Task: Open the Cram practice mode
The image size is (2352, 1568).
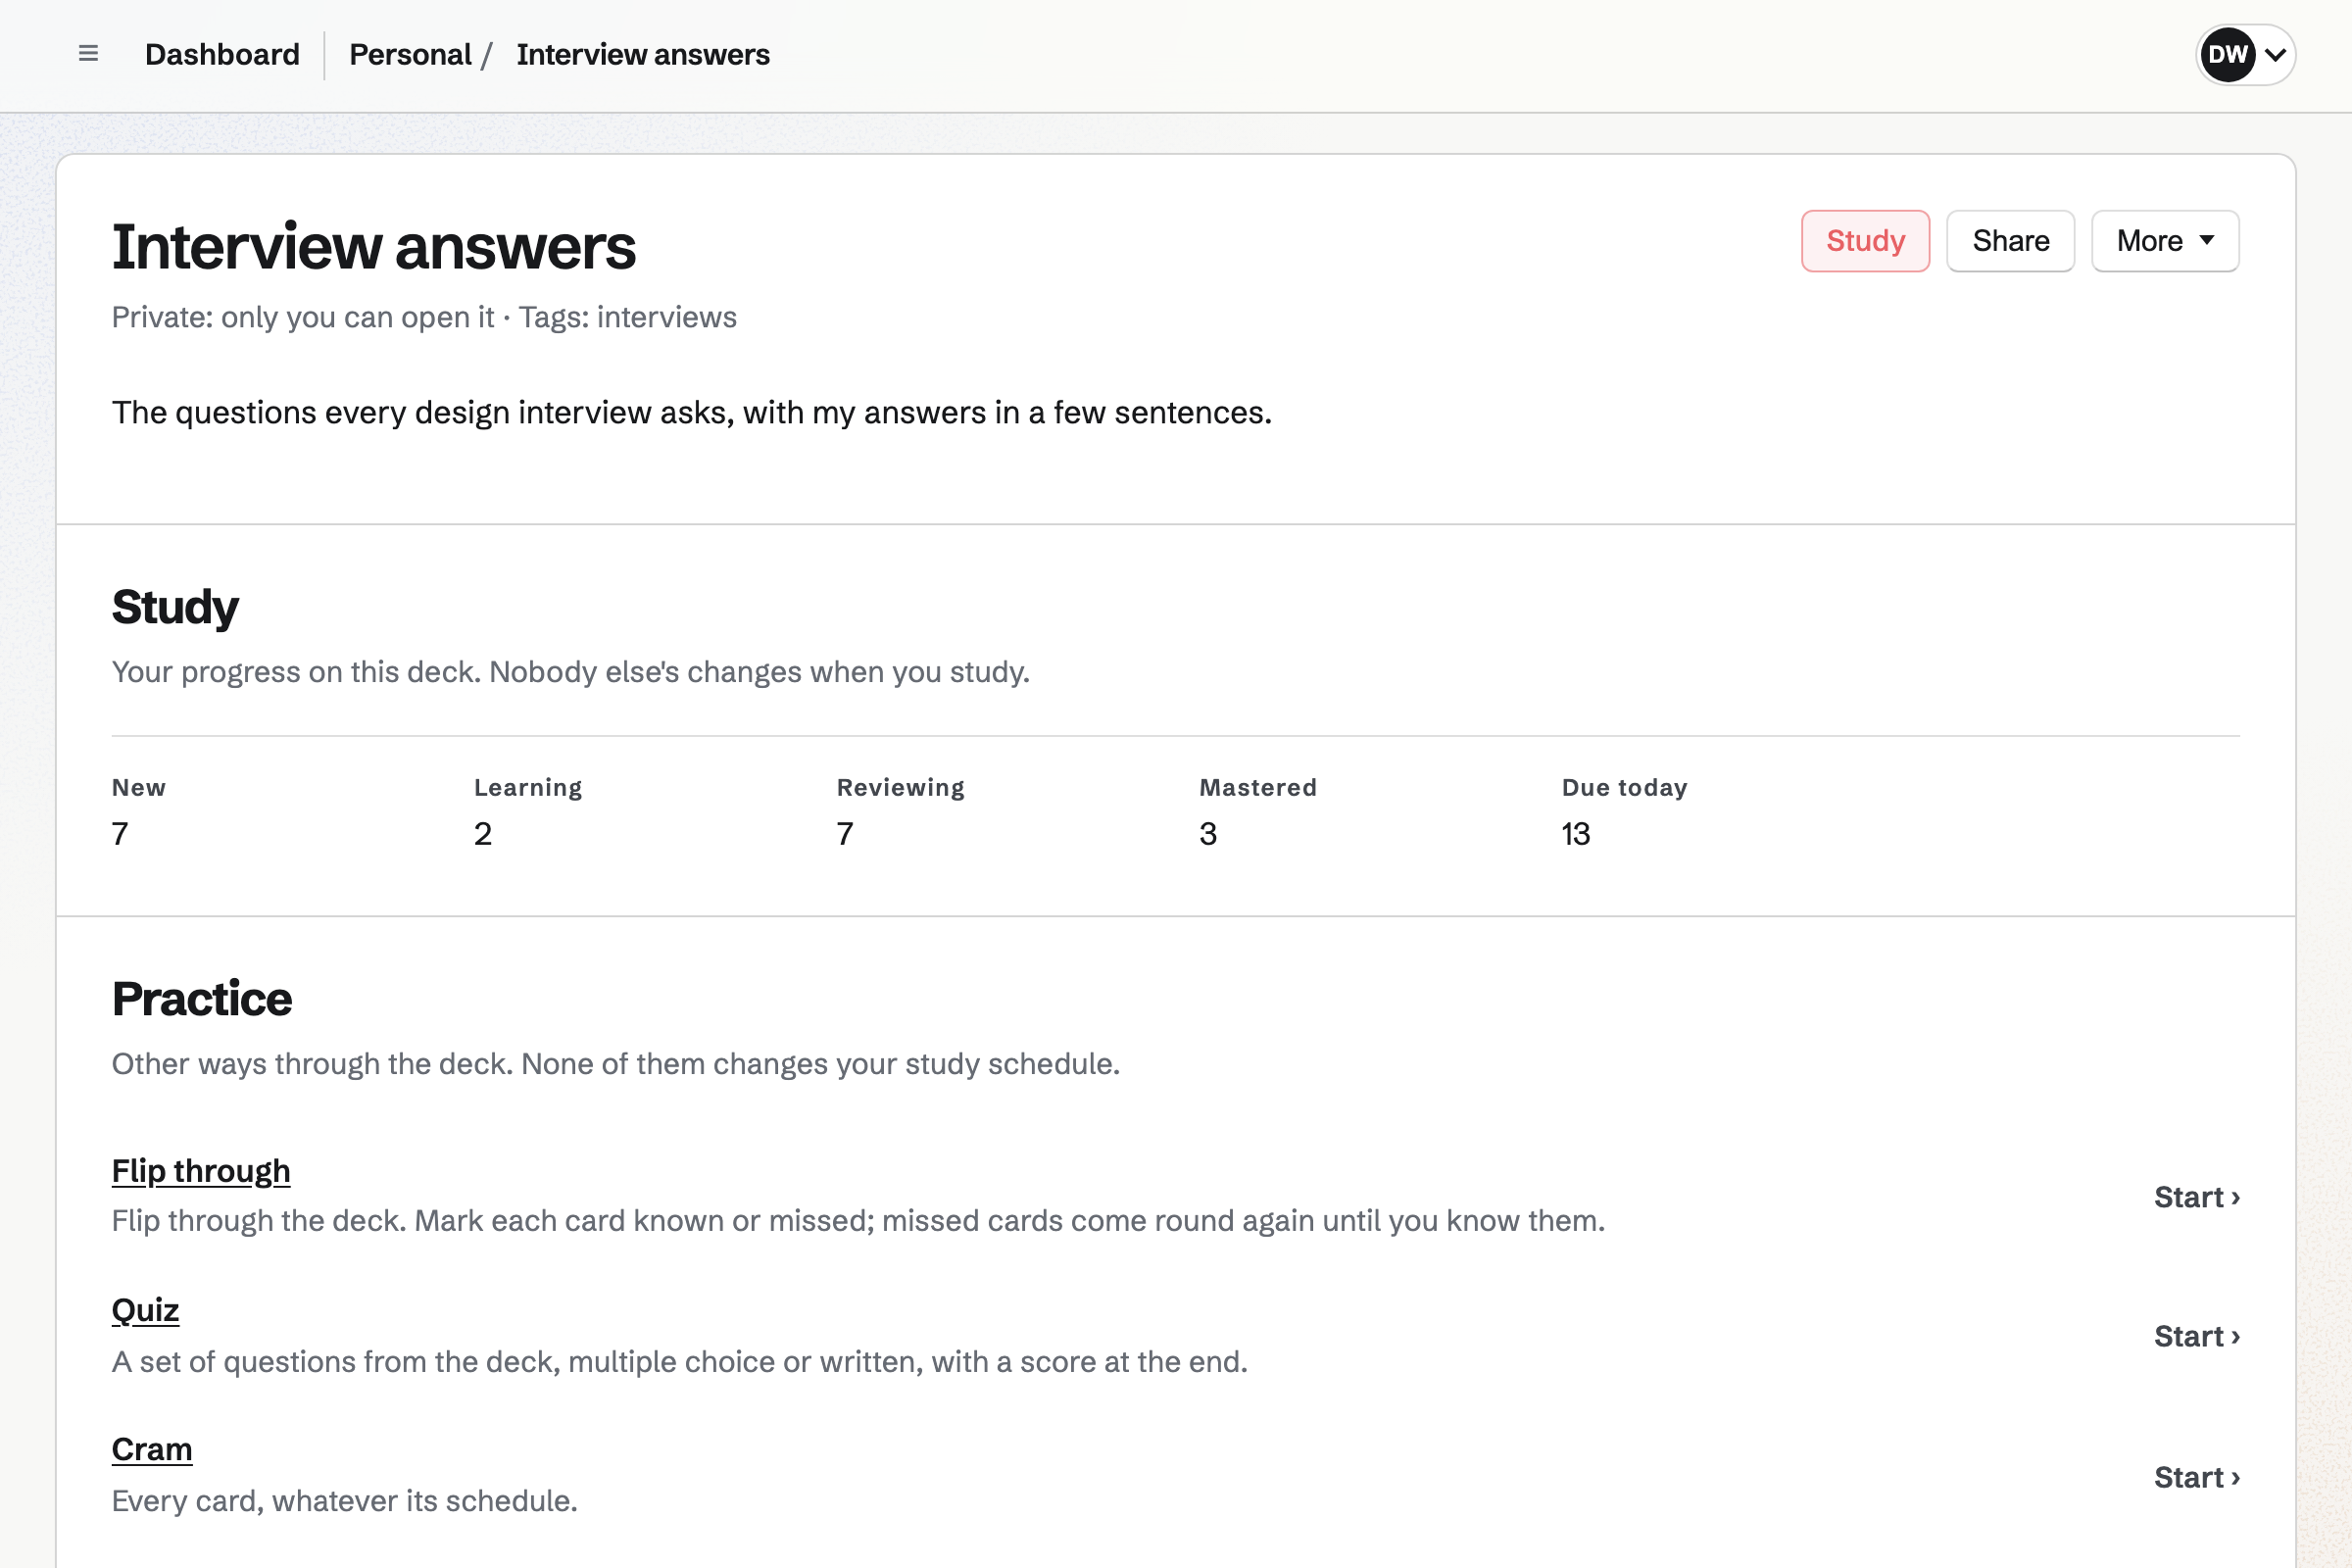Action: [152, 1449]
